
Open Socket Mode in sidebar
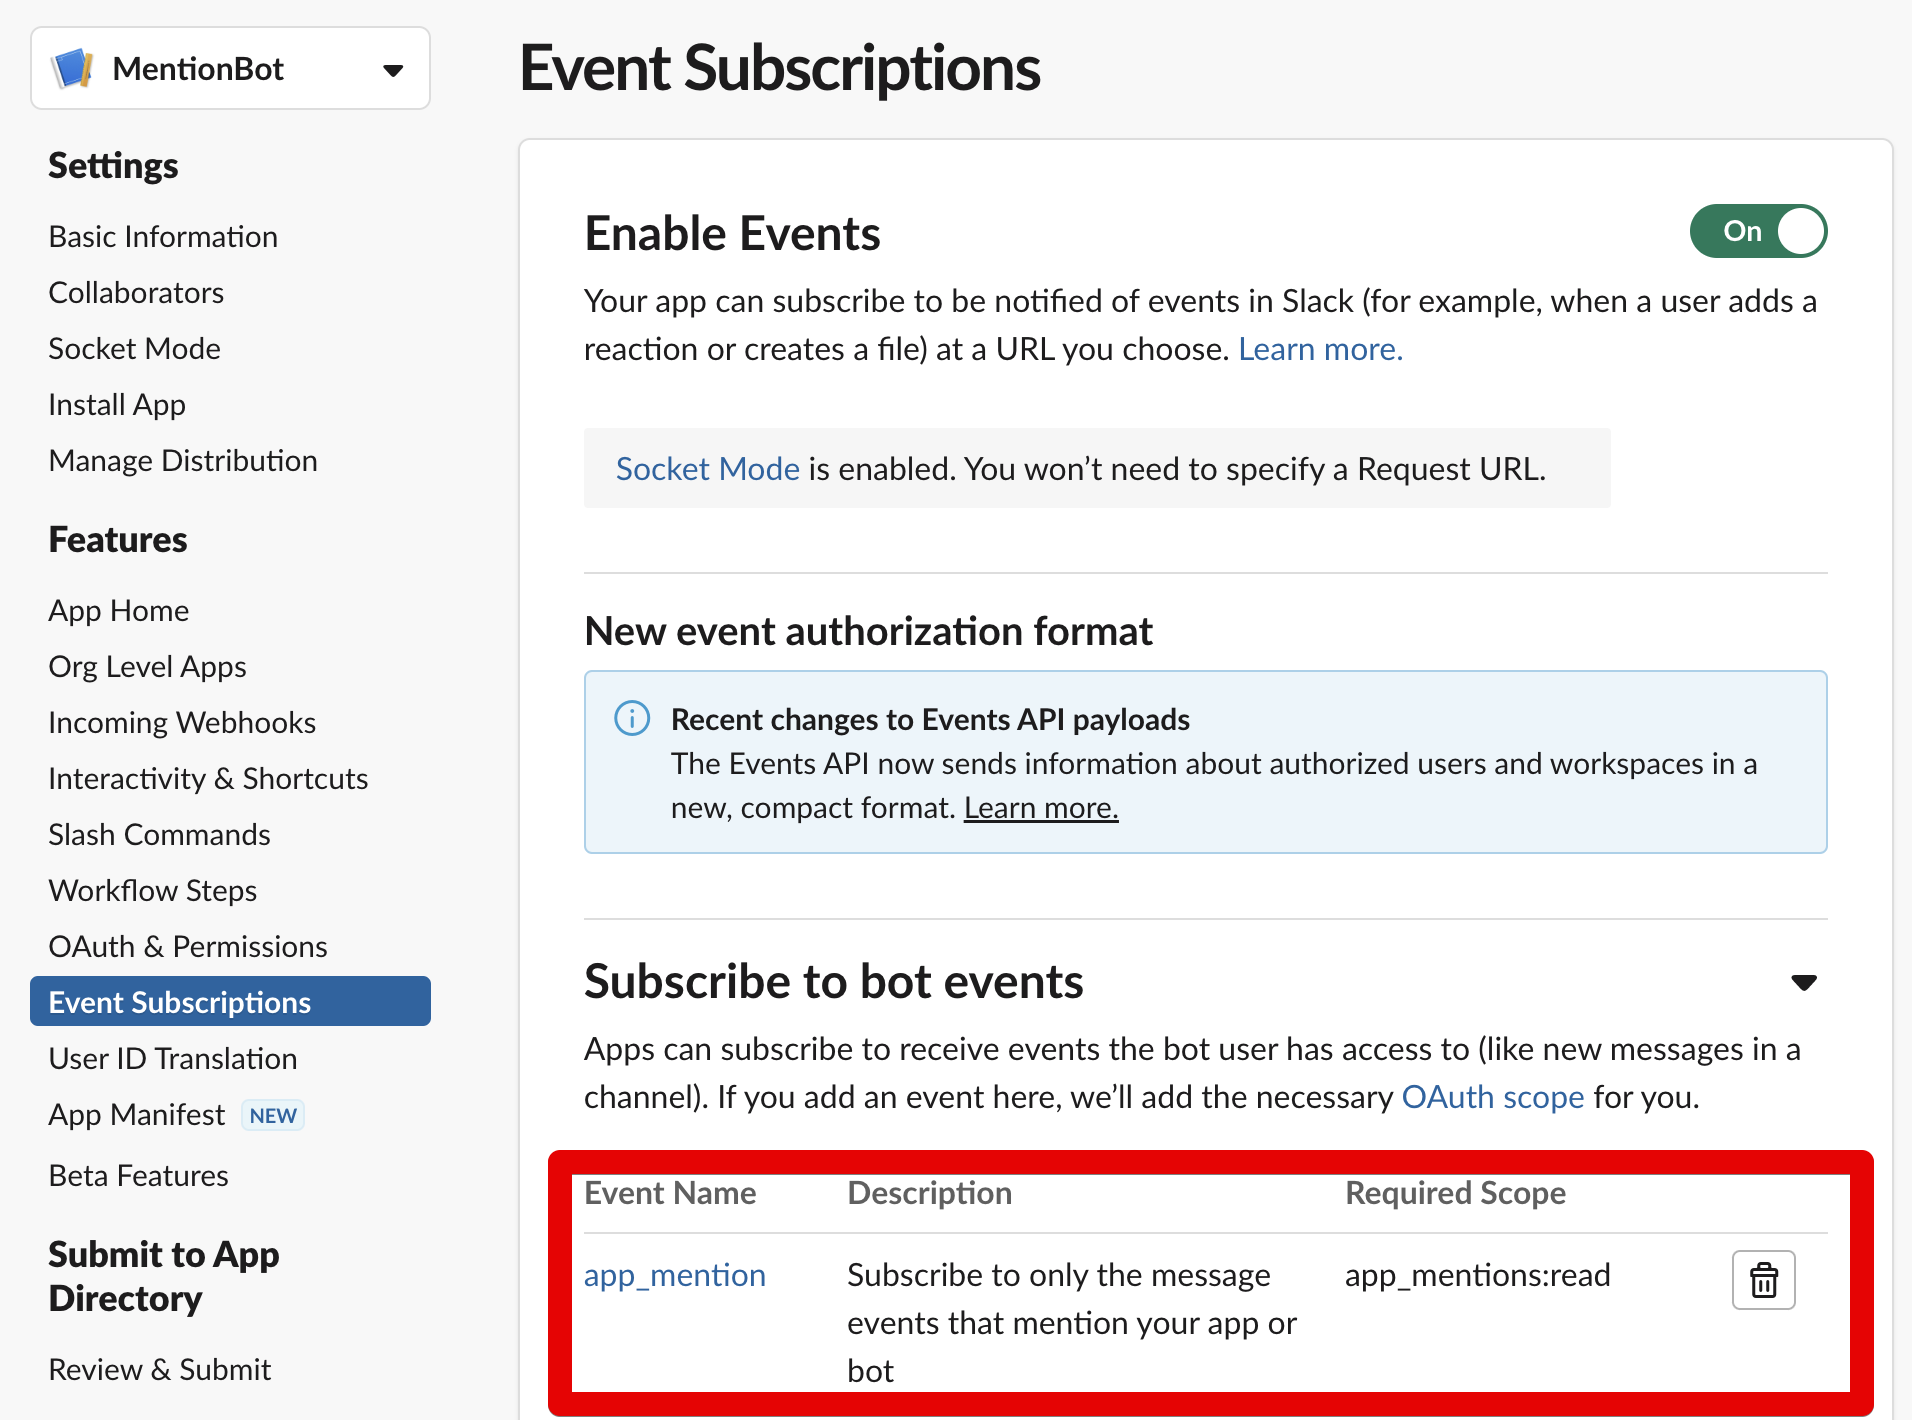[x=135, y=349]
